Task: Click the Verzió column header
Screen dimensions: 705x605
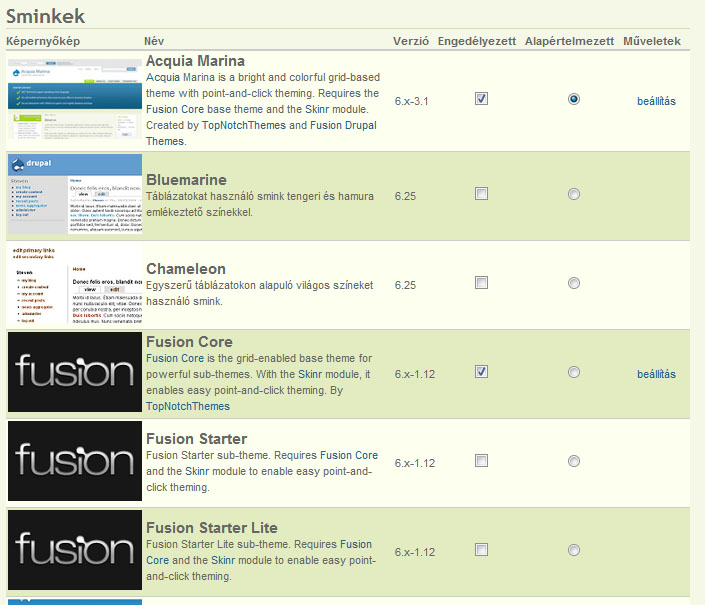Action: pyautogui.click(x=411, y=41)
